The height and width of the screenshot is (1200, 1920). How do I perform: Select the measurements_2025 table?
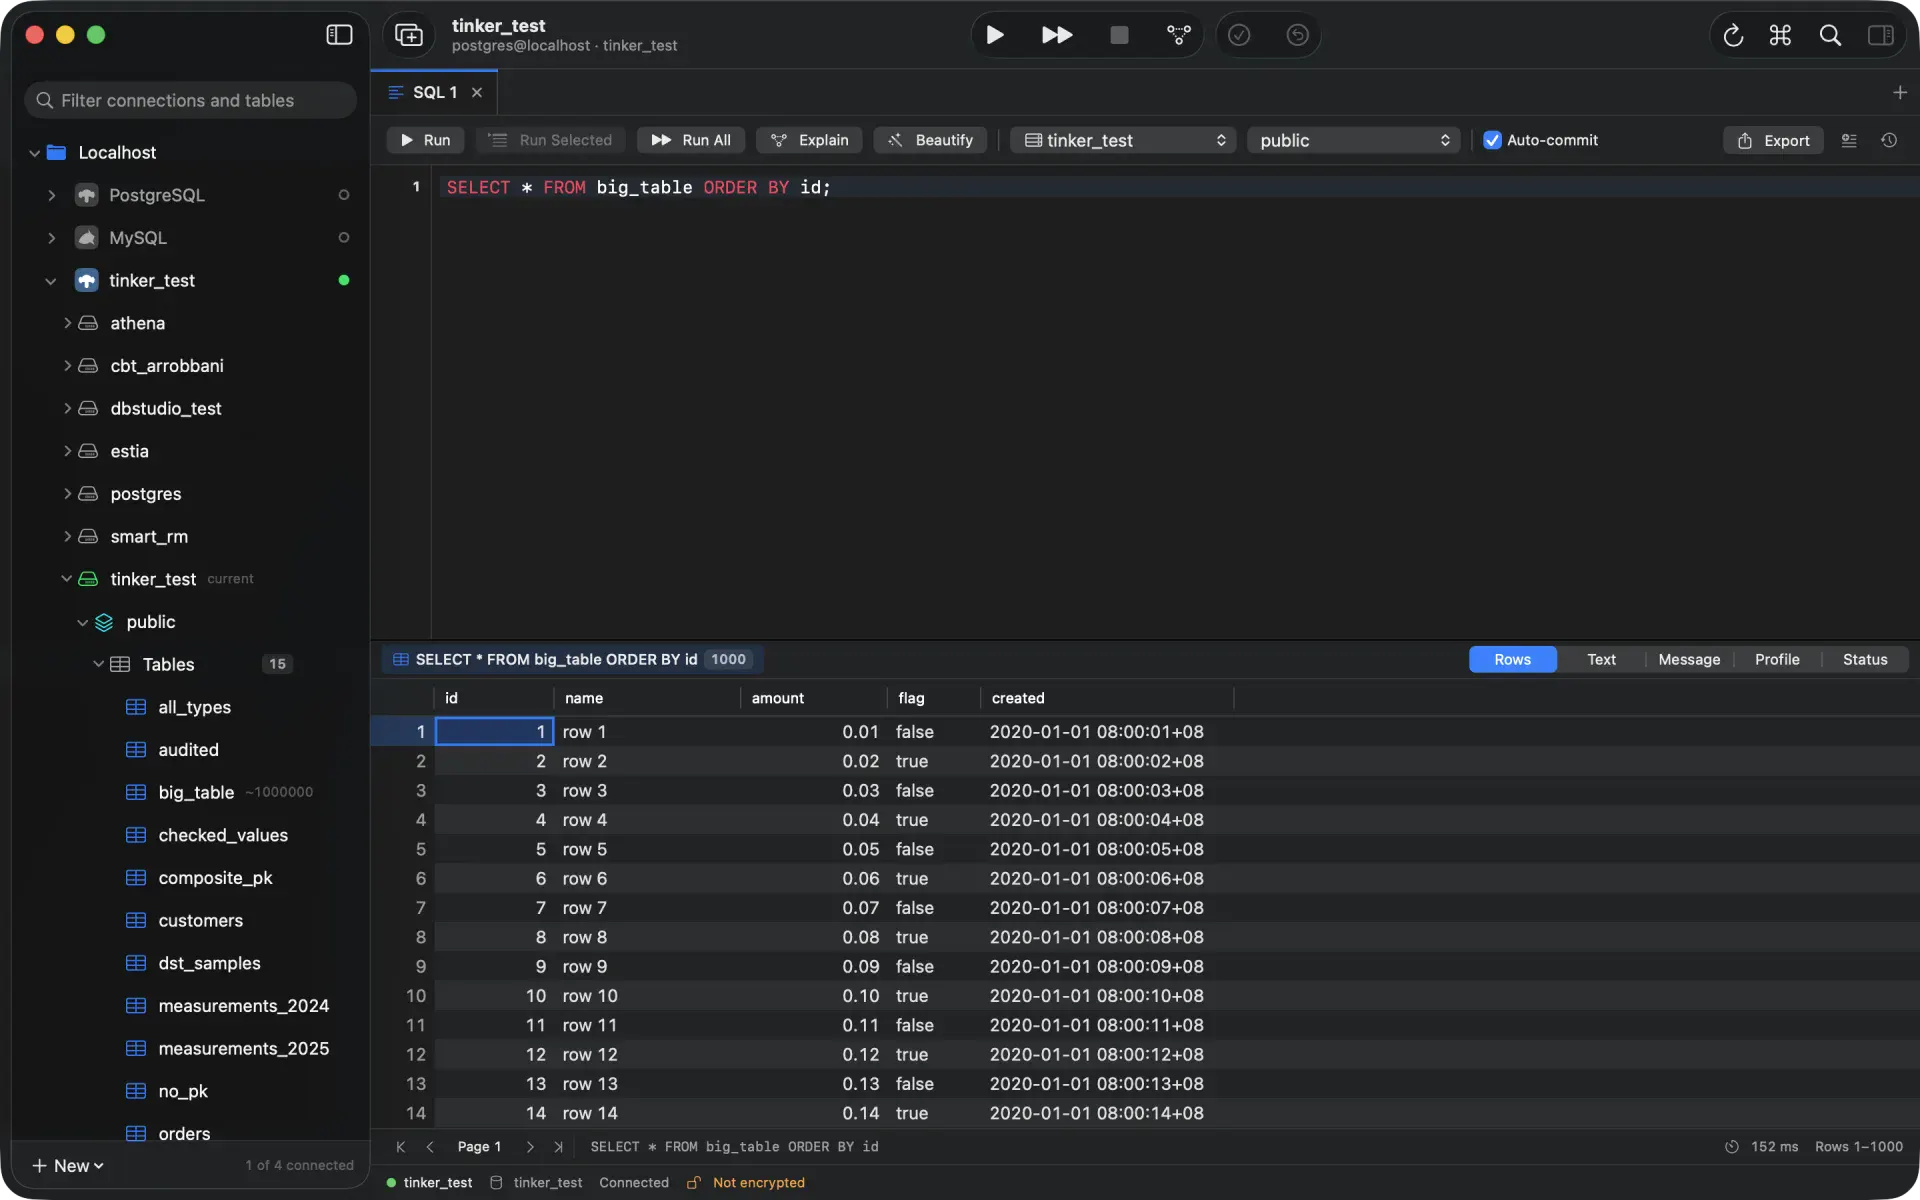coord(190,1048)
